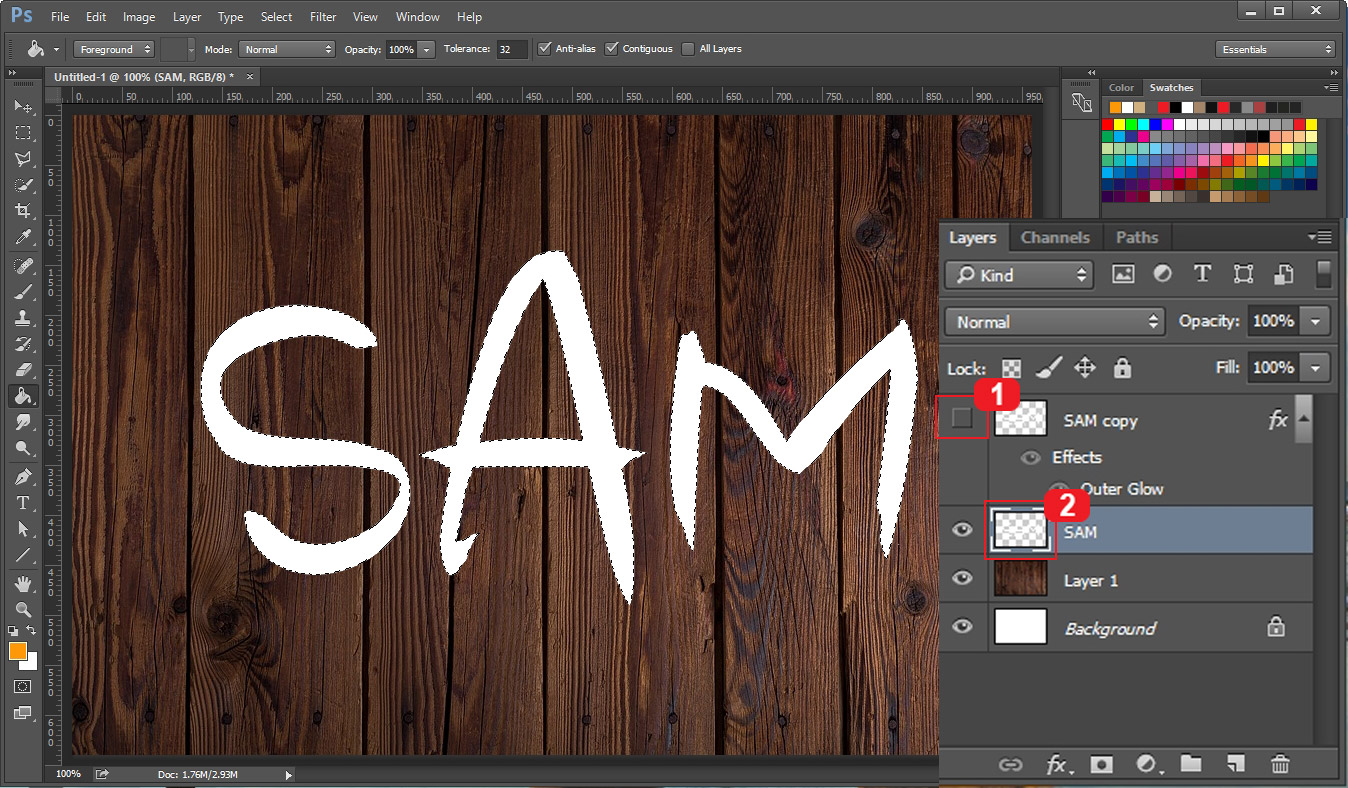This screenshot has width=1348, height=788.
Task: Create a new layer using the new layer icon
Action: pyautogui.click(x=1236, y=764)
